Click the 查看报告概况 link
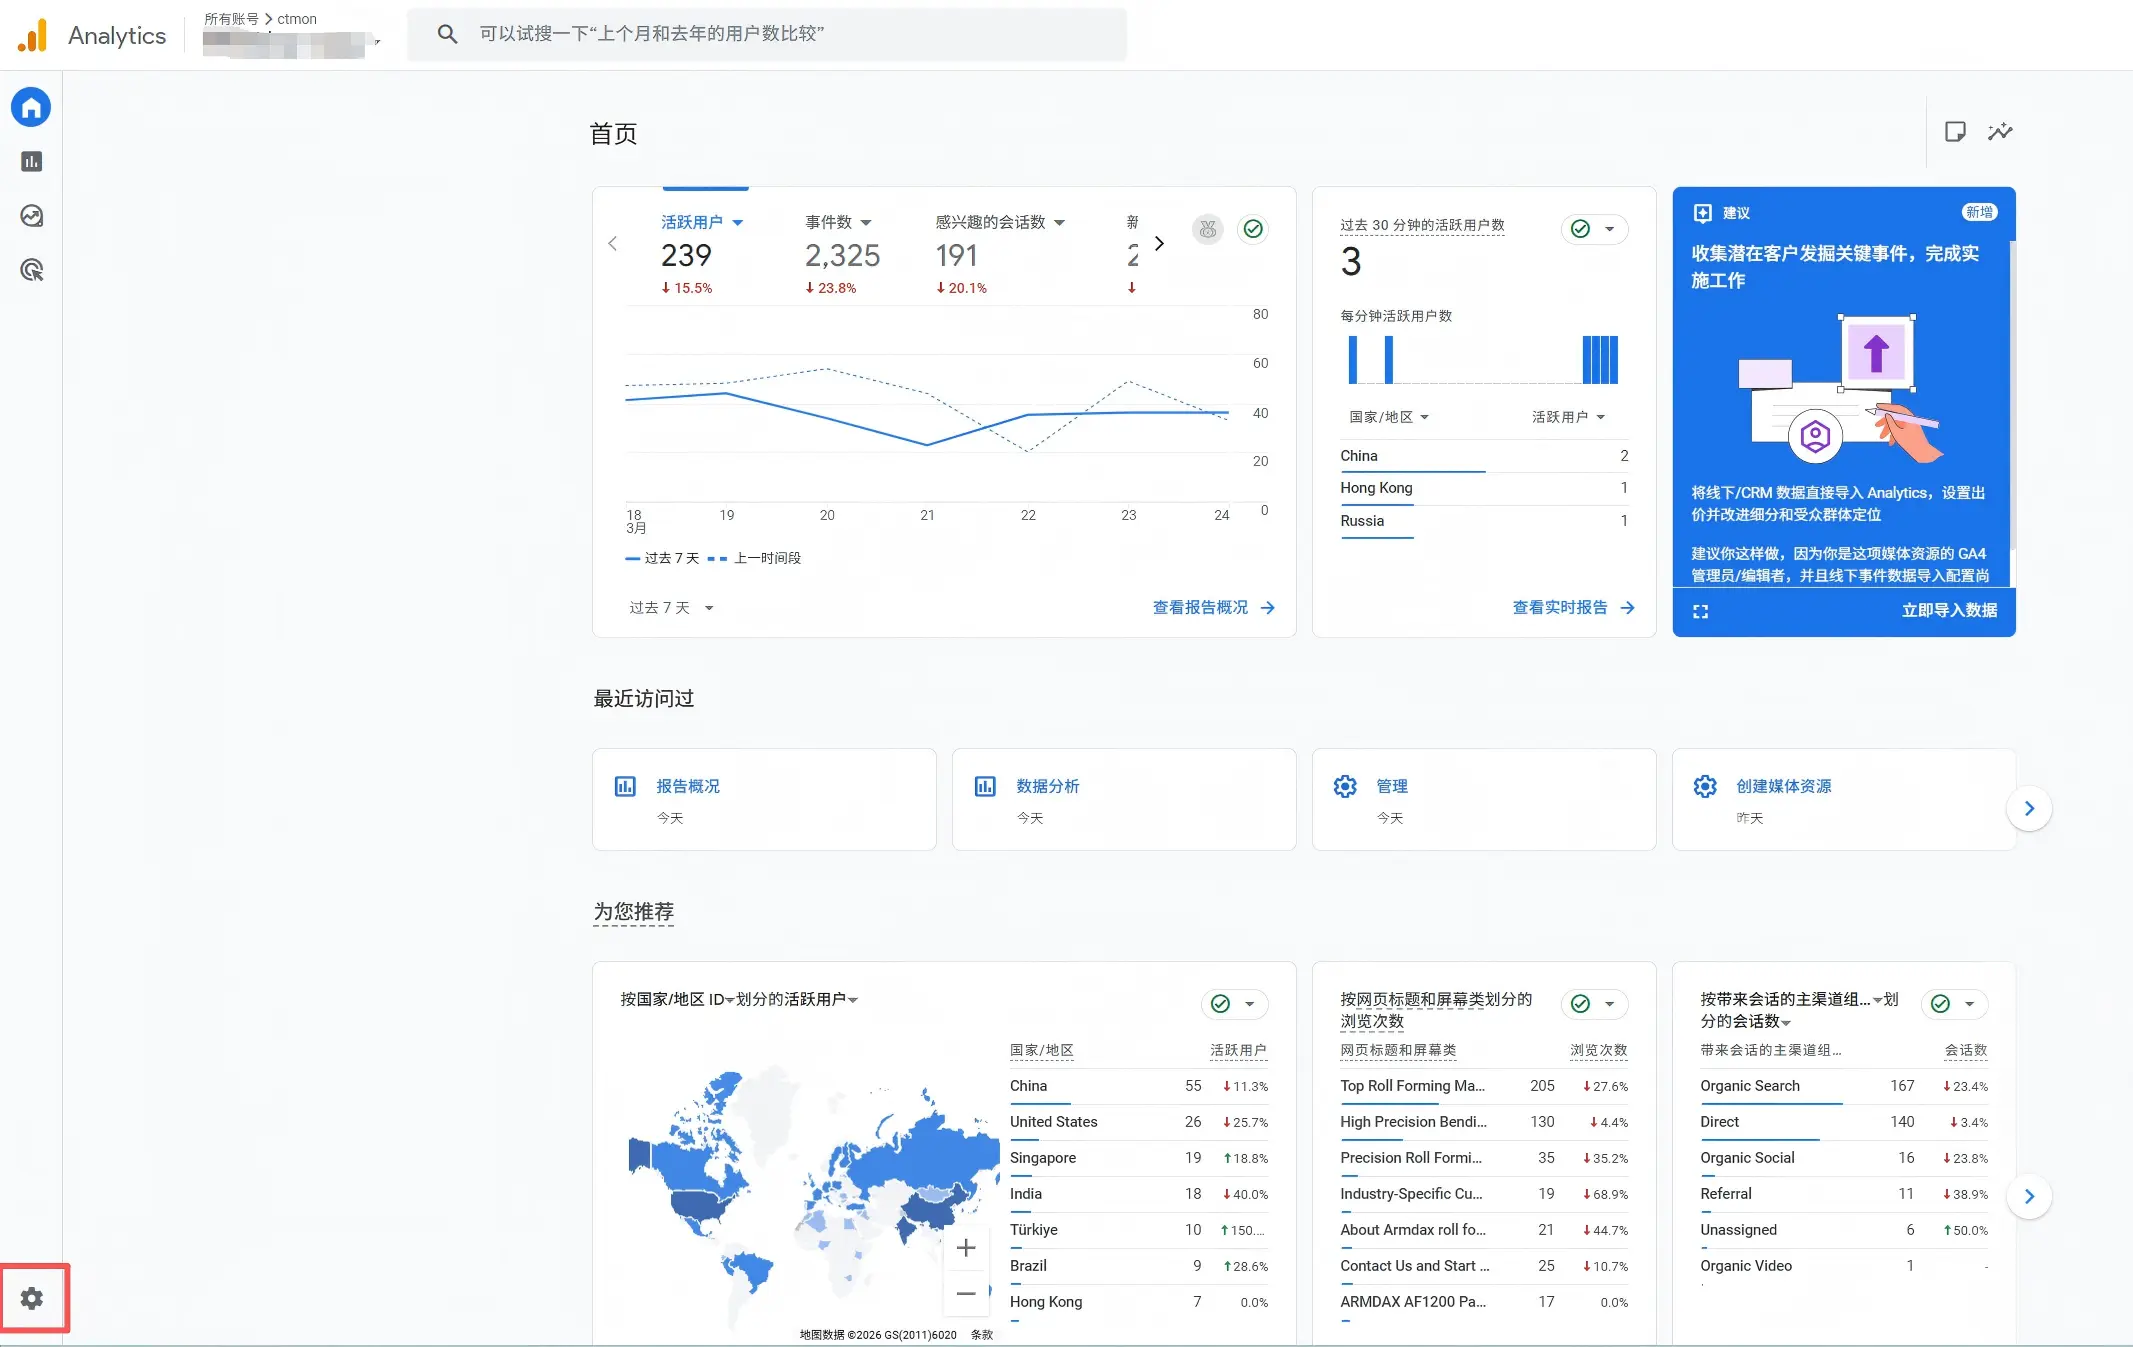Screen dimensions: 2133x1347 point(1214,608)
